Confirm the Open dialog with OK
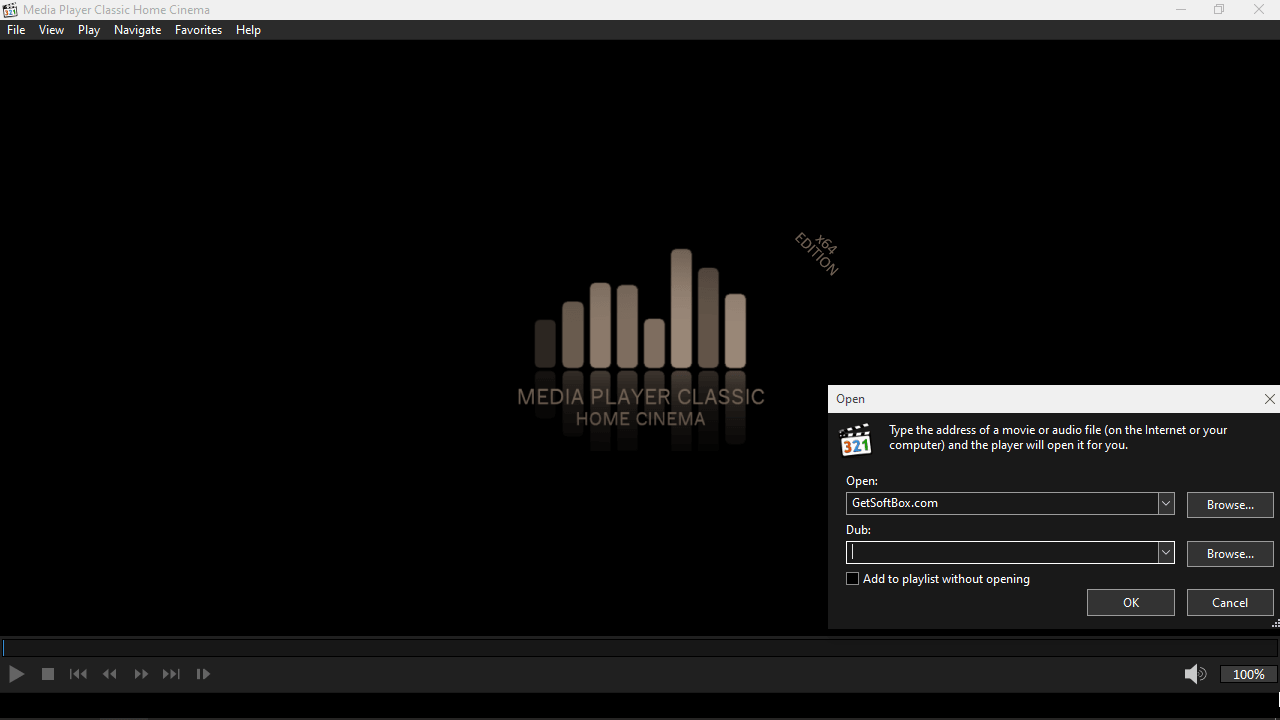This screenshot has width=1280, height=720. 1131,603
